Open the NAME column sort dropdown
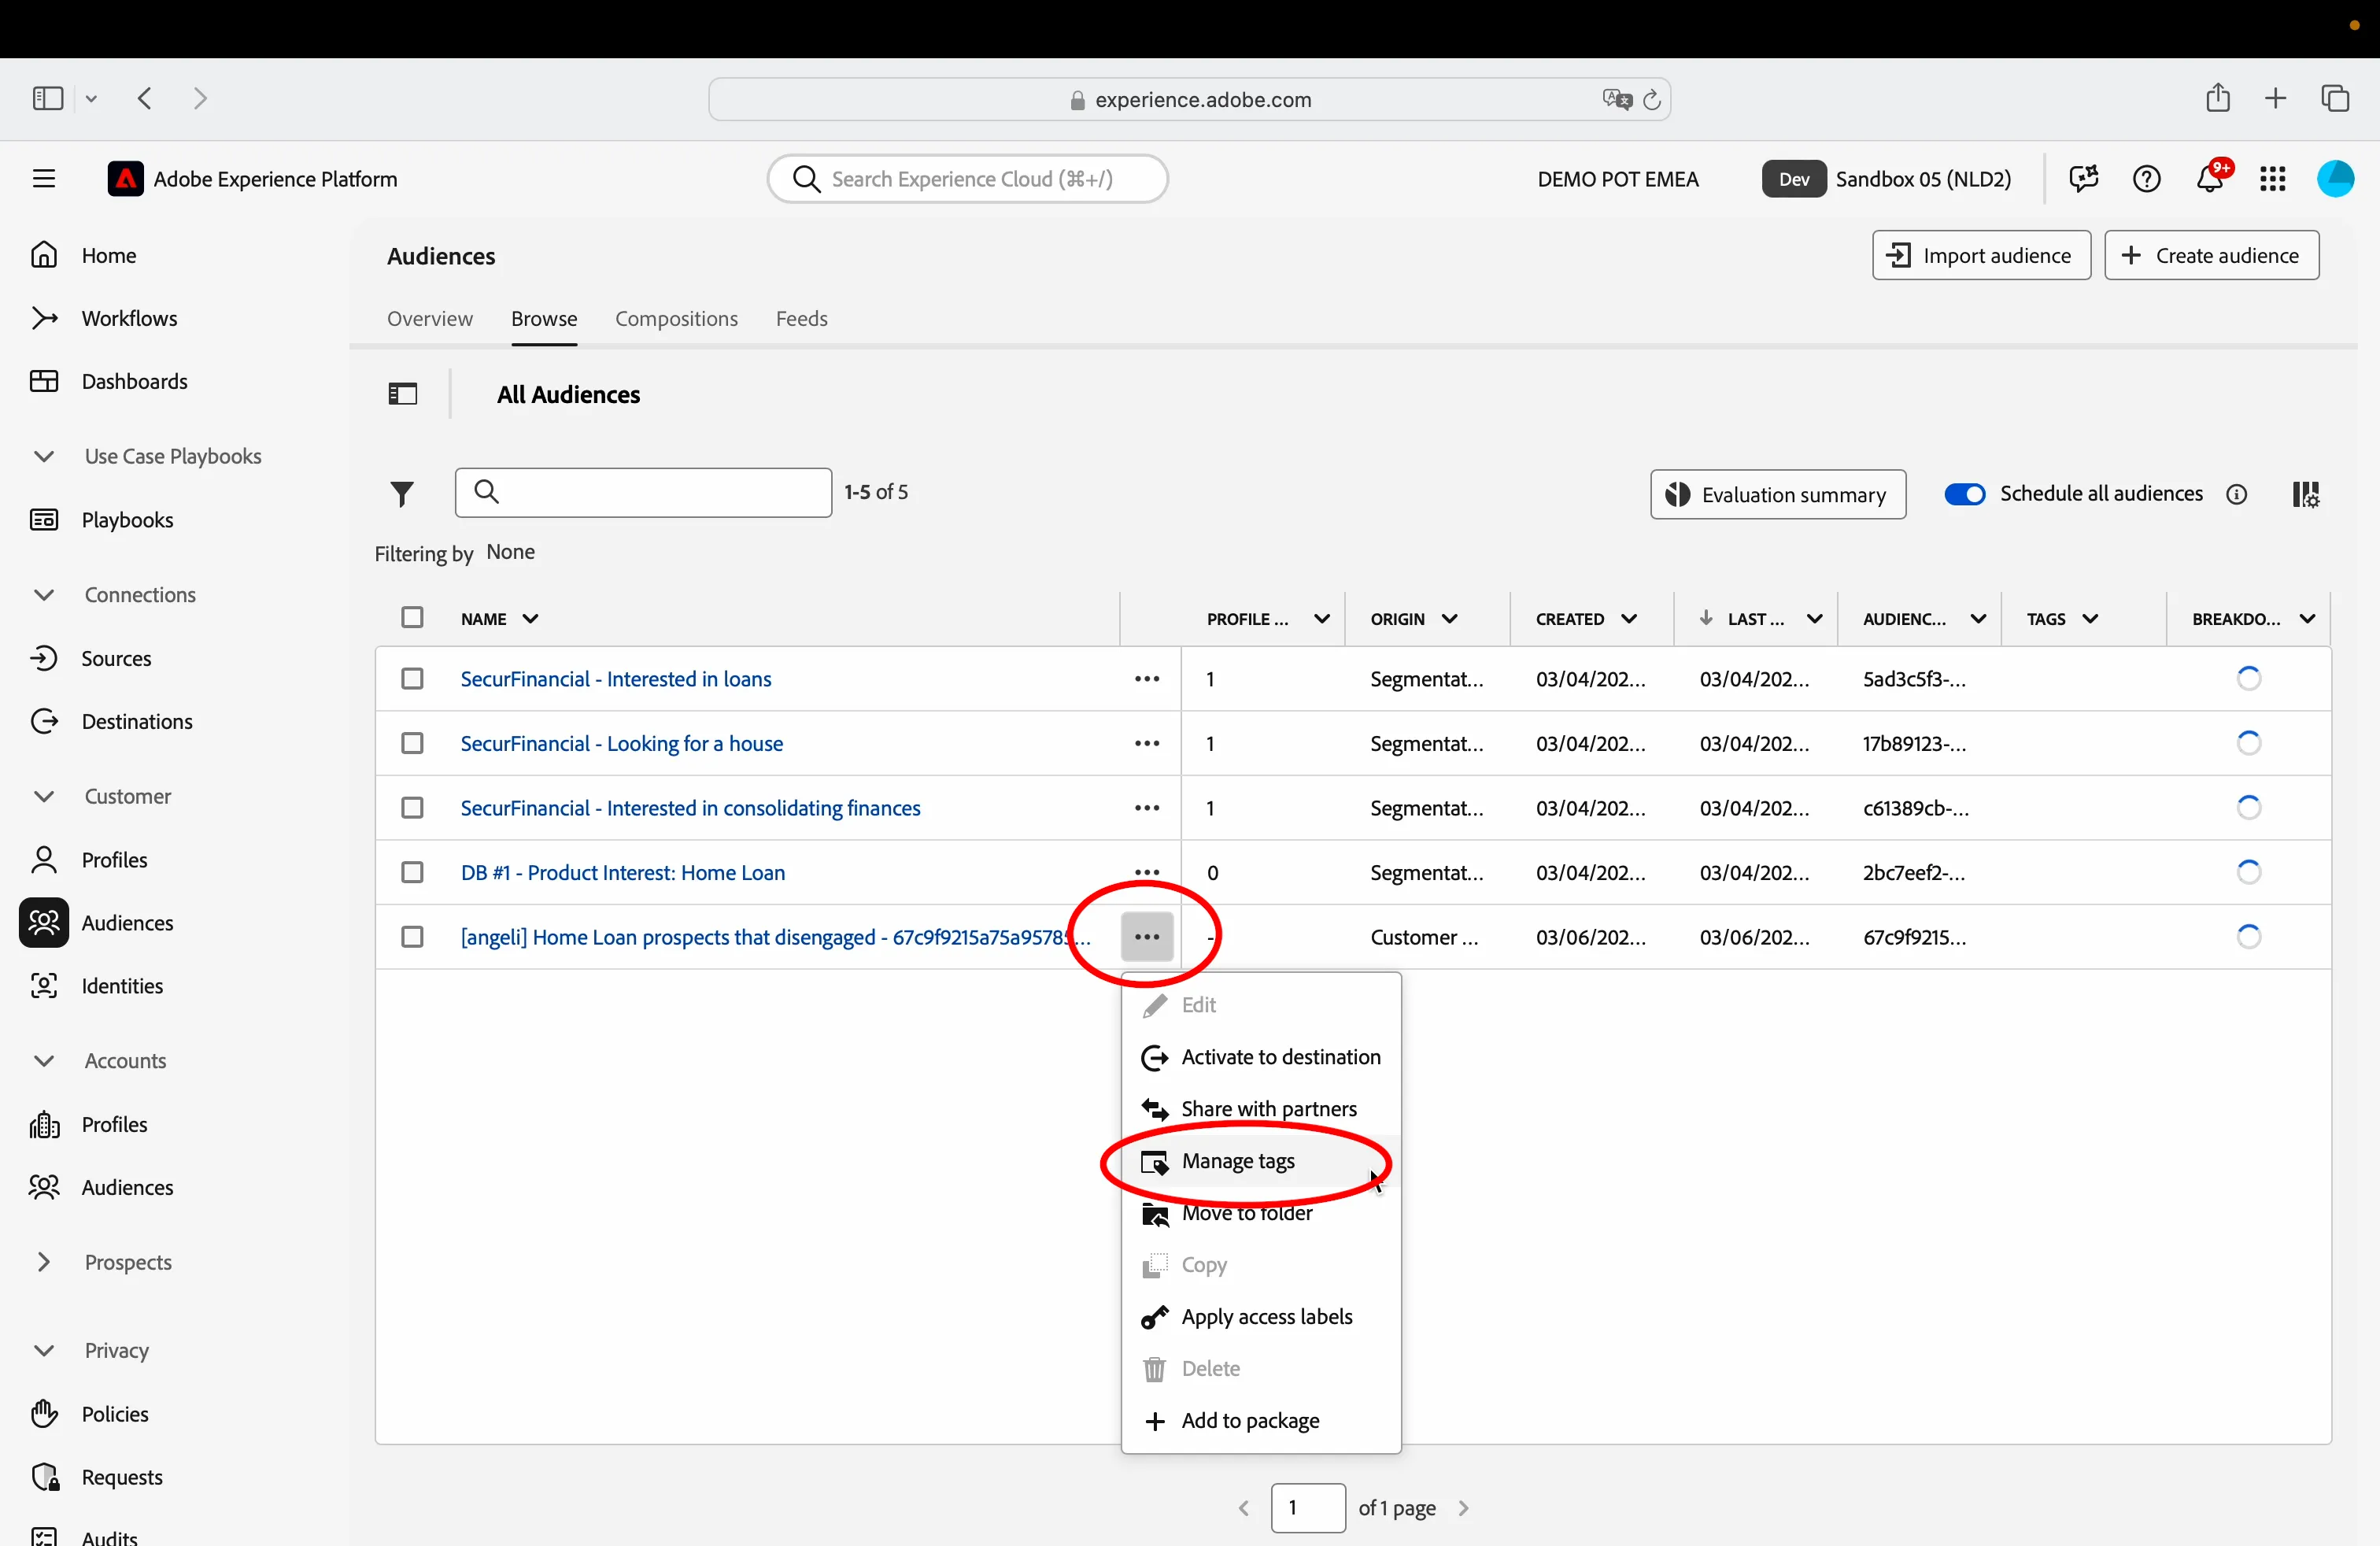2380x1546 pixels. tap(531, 619)
